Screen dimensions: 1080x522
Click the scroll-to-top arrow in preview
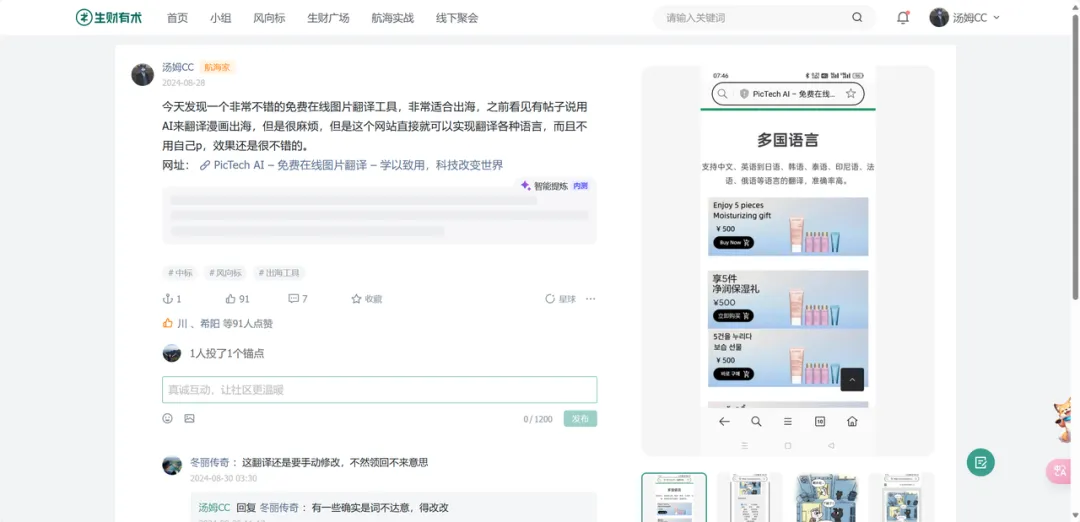pyautogui.click(x=852, y=379)
